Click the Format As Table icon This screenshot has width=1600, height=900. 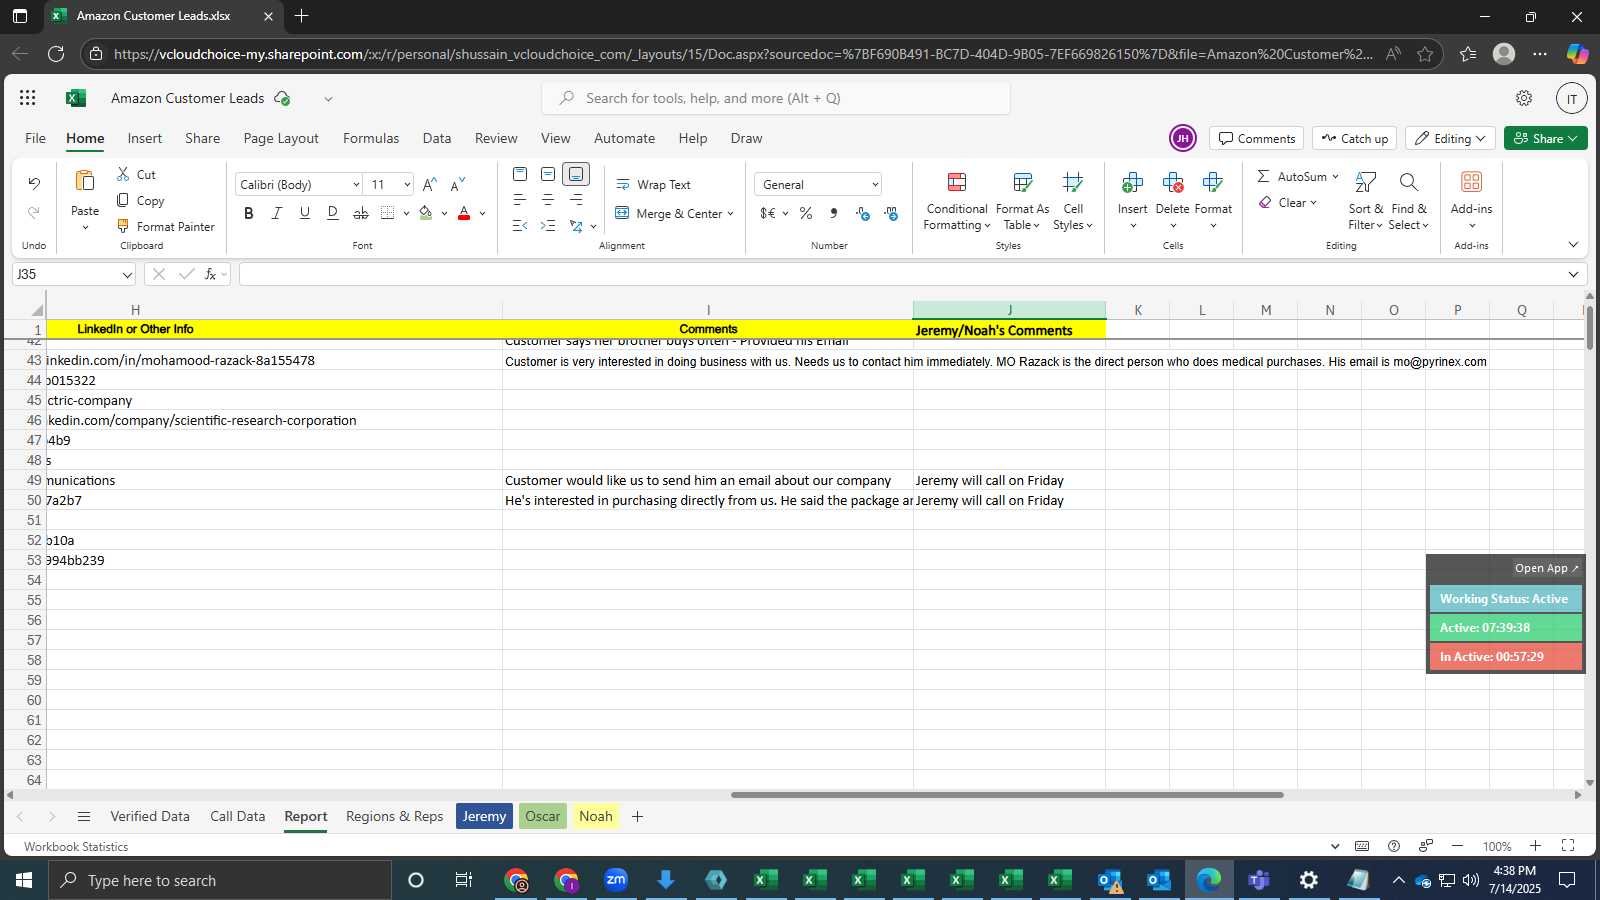tap(1022, 182)
